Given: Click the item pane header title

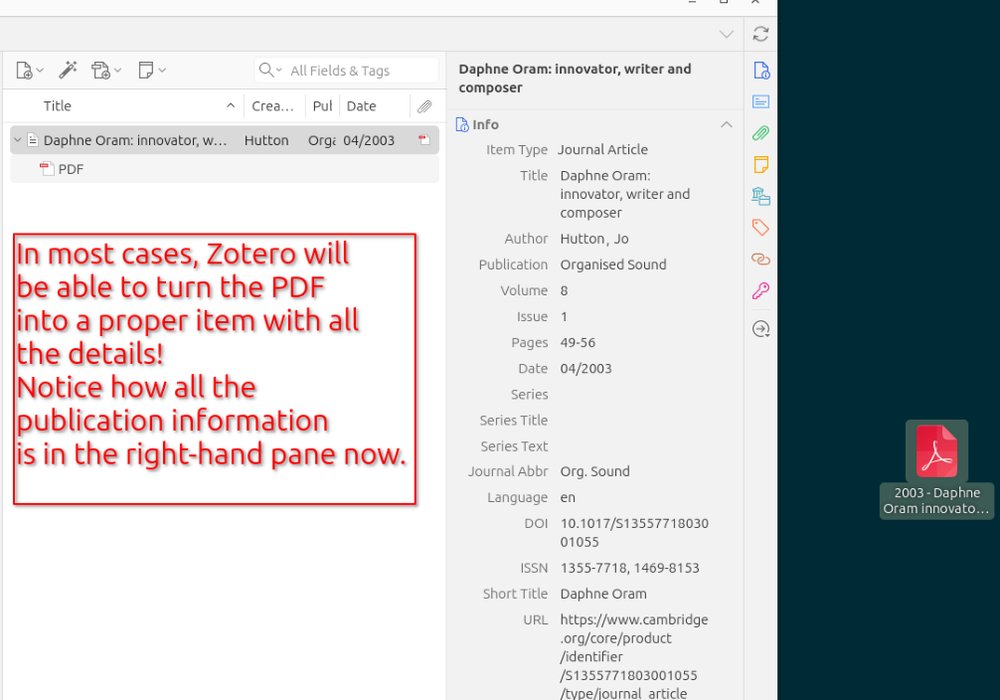Looking at the screenshot, I should [575, 78].
